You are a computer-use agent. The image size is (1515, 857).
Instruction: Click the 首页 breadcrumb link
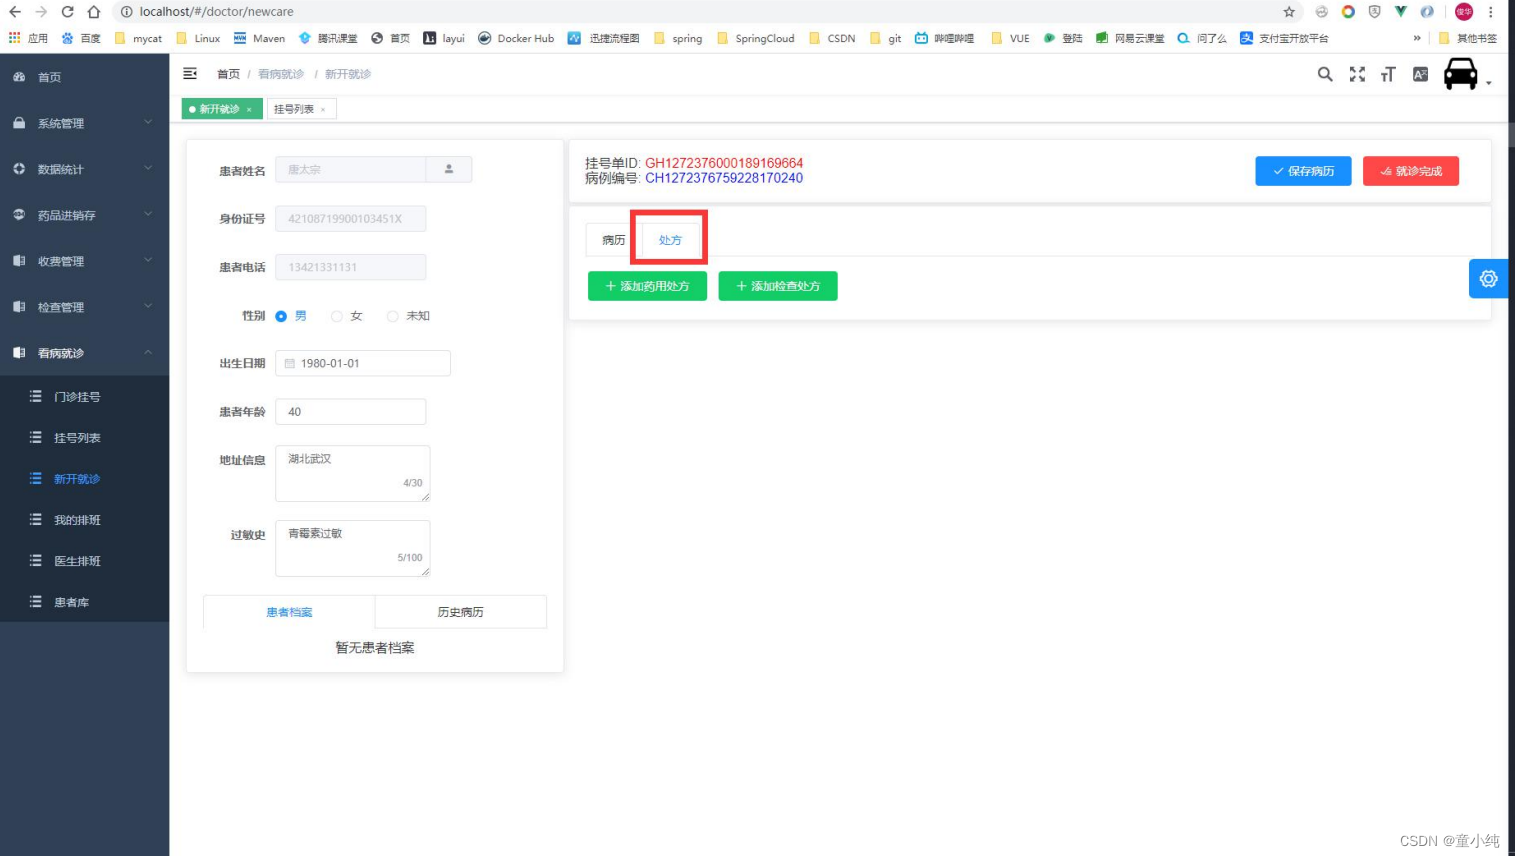[x=228, y=74]
